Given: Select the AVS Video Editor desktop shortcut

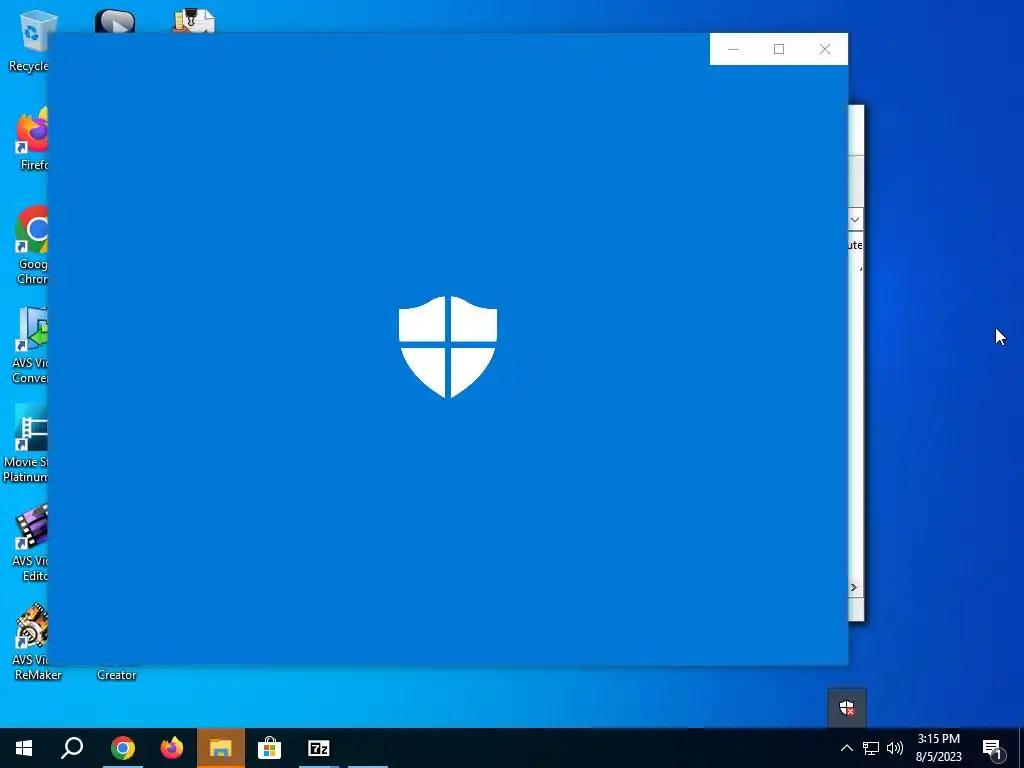Looking at the screenshot, I should (29, 543).
